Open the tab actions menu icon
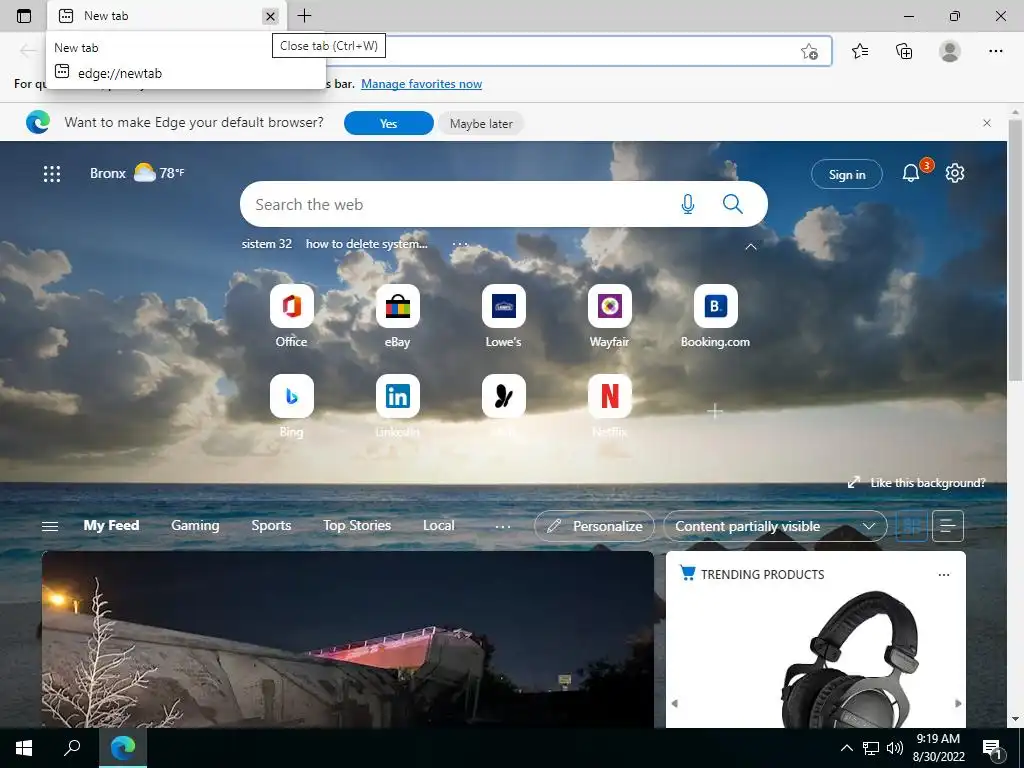The image size is (1024, 768). 24,16
